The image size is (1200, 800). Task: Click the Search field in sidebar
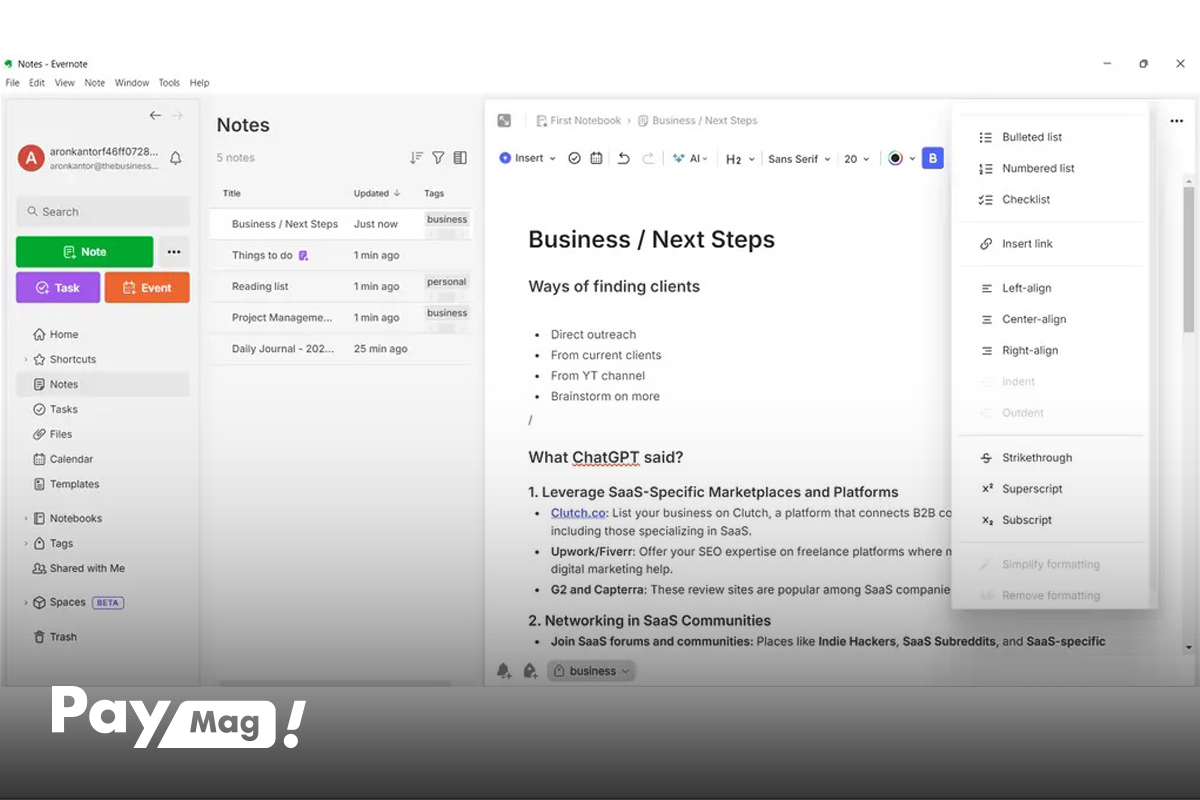pyautogui.click(x=102, y=212)
